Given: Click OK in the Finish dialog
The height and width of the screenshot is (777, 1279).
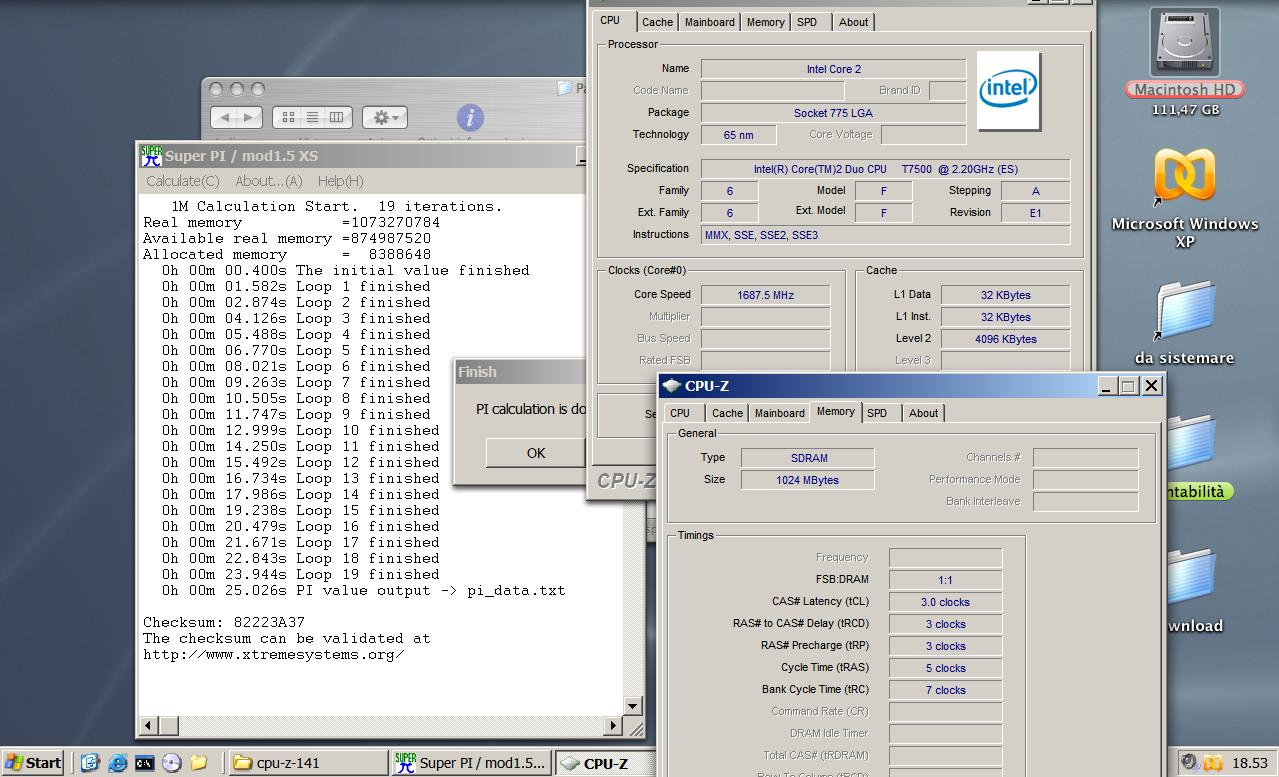Looking at the screenshot, I should (536, 453).
